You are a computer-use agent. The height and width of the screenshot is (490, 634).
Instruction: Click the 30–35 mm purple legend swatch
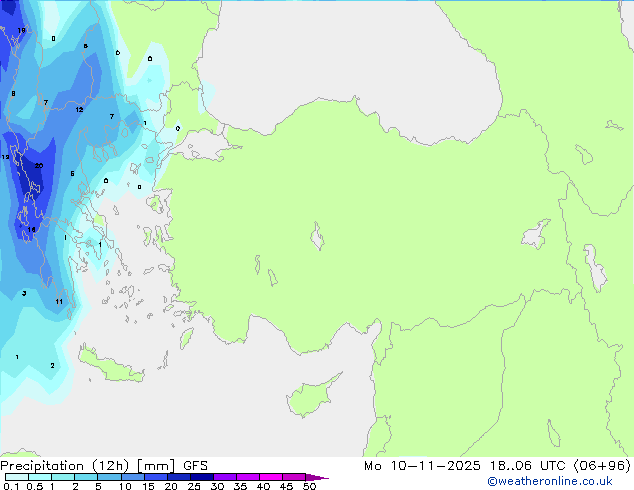coord(225,477)
